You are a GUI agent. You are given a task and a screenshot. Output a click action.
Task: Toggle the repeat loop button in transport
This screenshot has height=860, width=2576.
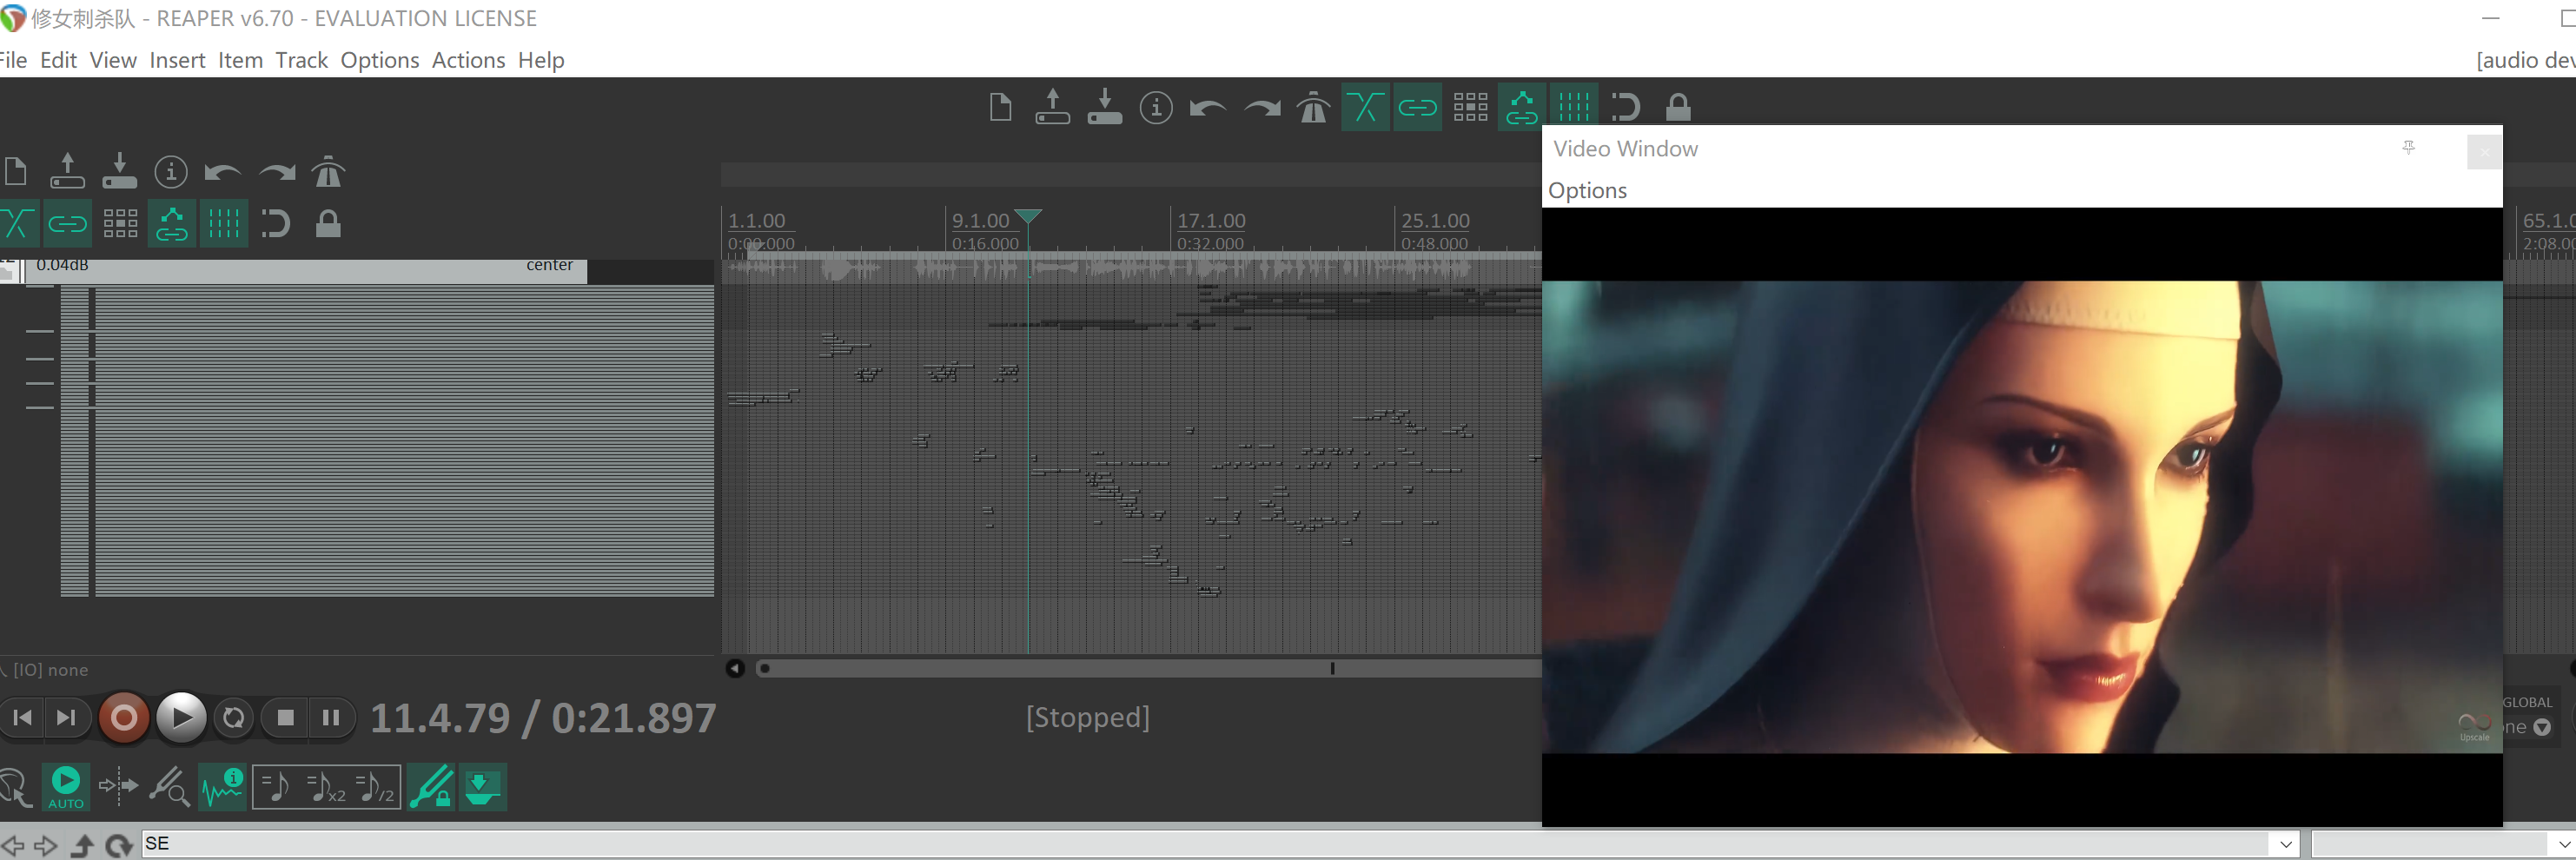click(x=234, y=718)
